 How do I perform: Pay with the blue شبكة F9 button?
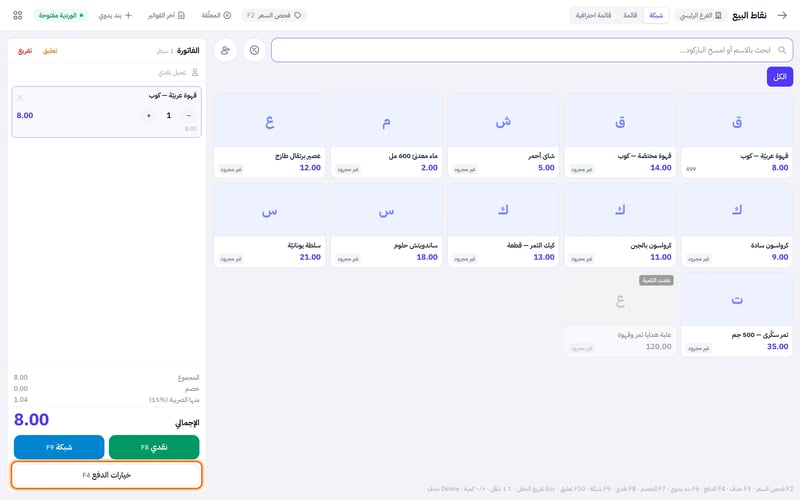59,447
